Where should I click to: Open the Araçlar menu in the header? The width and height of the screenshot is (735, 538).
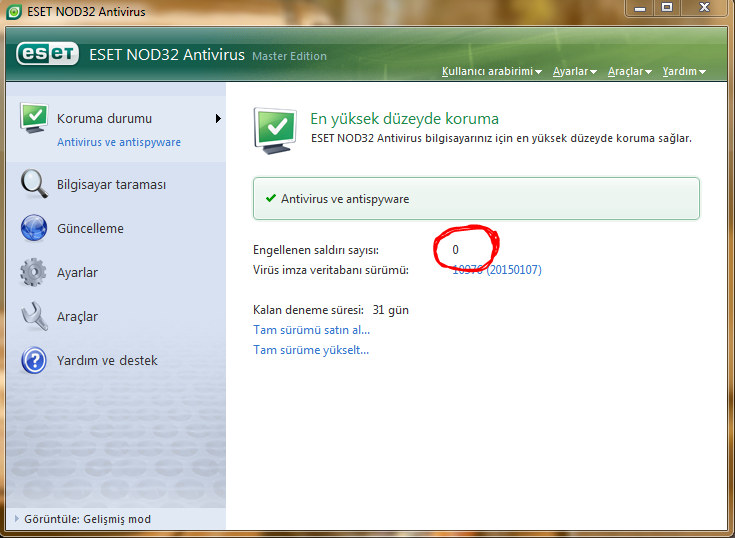(x=630, y=71)
